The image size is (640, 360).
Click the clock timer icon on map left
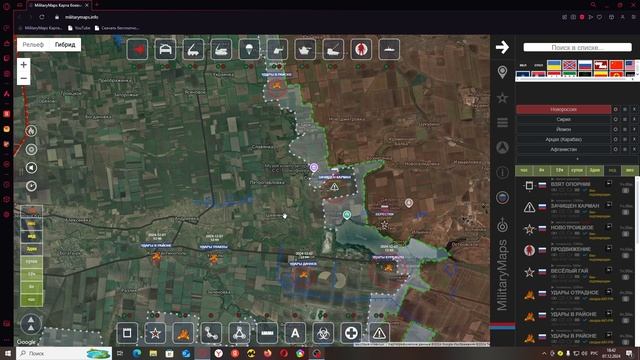[31, 186]
